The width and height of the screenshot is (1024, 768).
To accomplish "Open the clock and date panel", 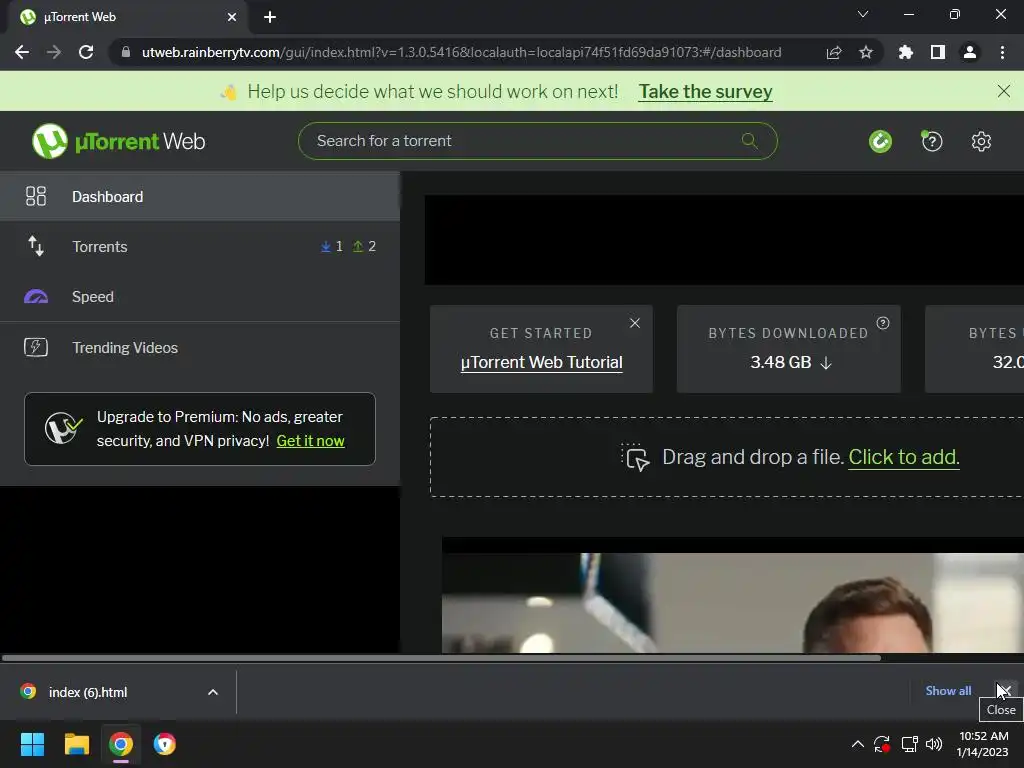I will [983, 744].
